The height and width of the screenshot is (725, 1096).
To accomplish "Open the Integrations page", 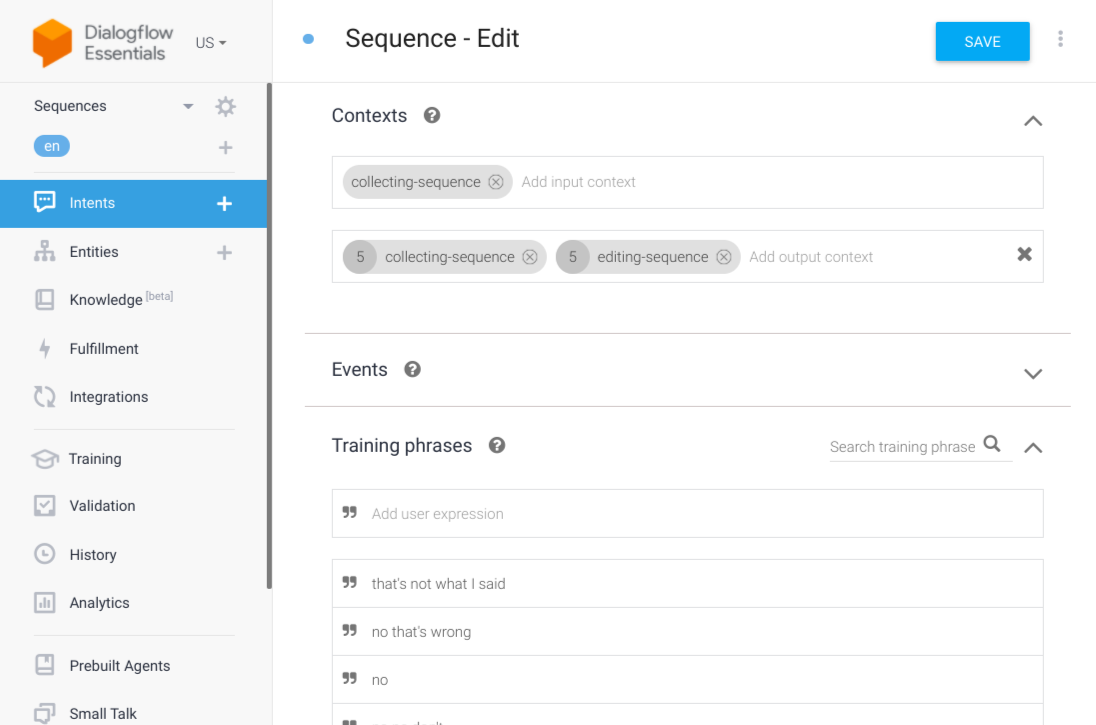I will point(108,397).
